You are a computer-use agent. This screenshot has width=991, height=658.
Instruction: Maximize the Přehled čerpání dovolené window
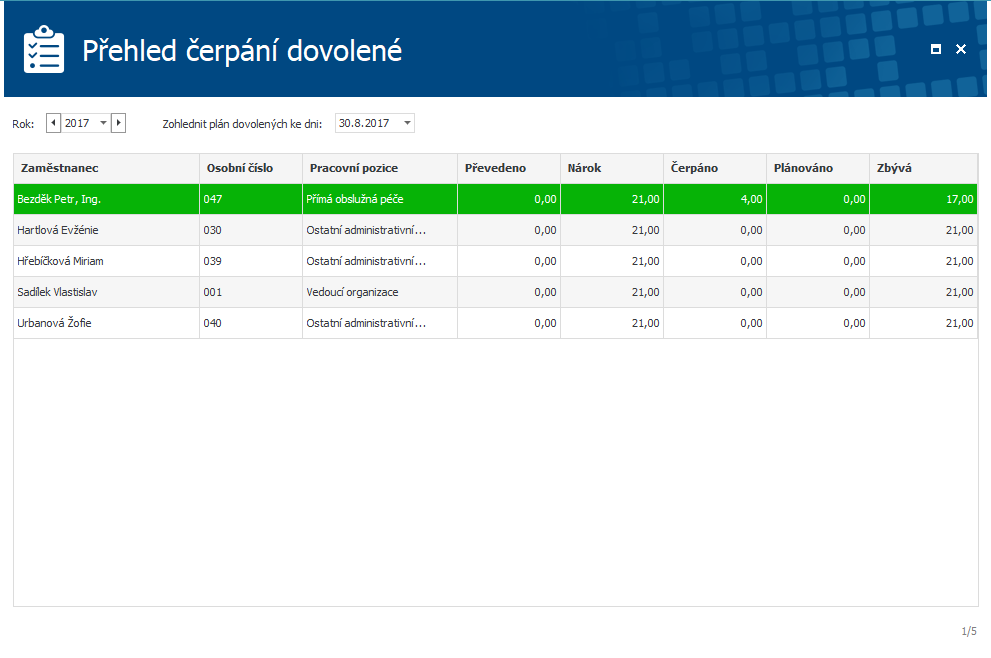tap(936, 49)
